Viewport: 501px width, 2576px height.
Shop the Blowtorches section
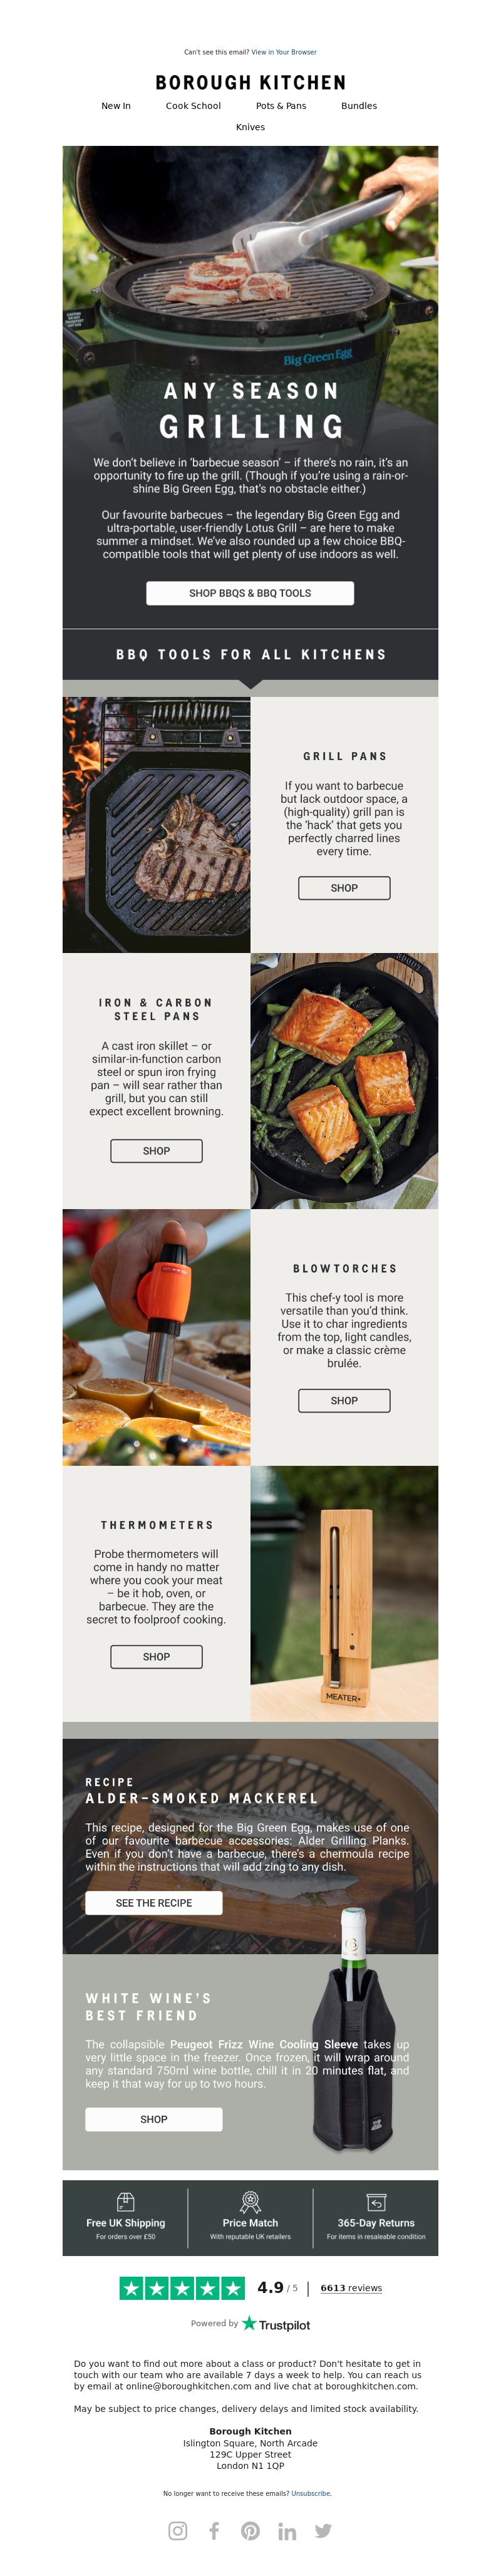click(x=344, y=1400)
